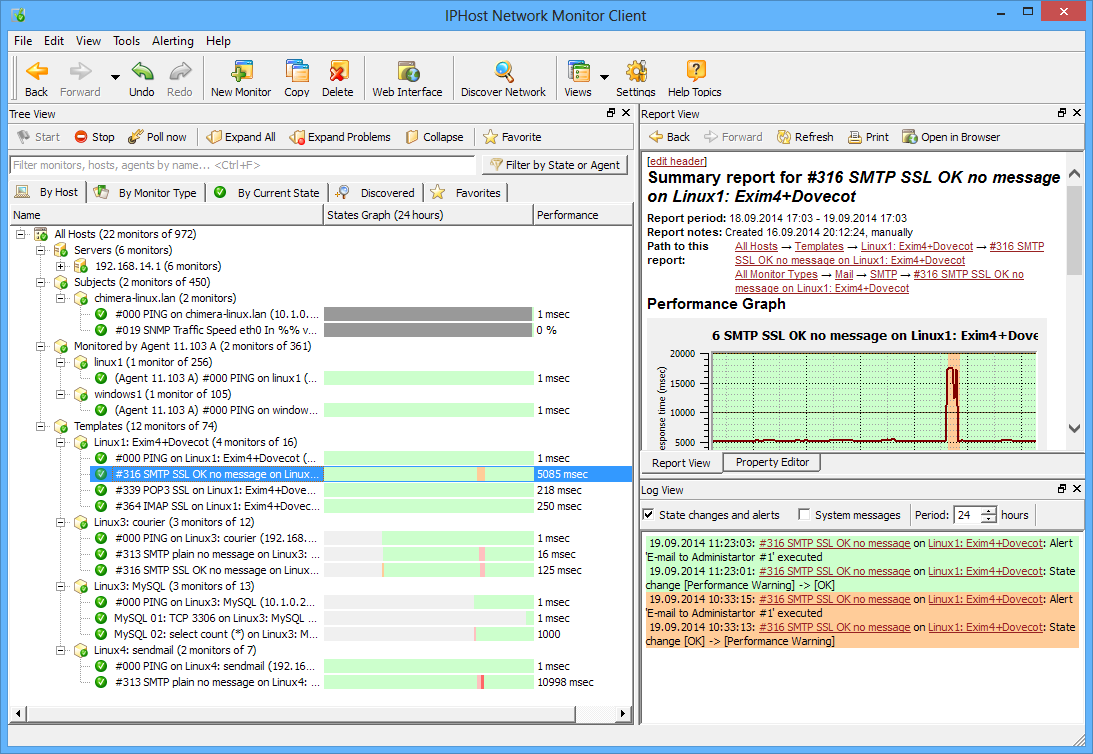The width and height of the screenshot is (1093, 754).
Task: Mark selected monitor as Favorite
Action: (x=512, y=137)
